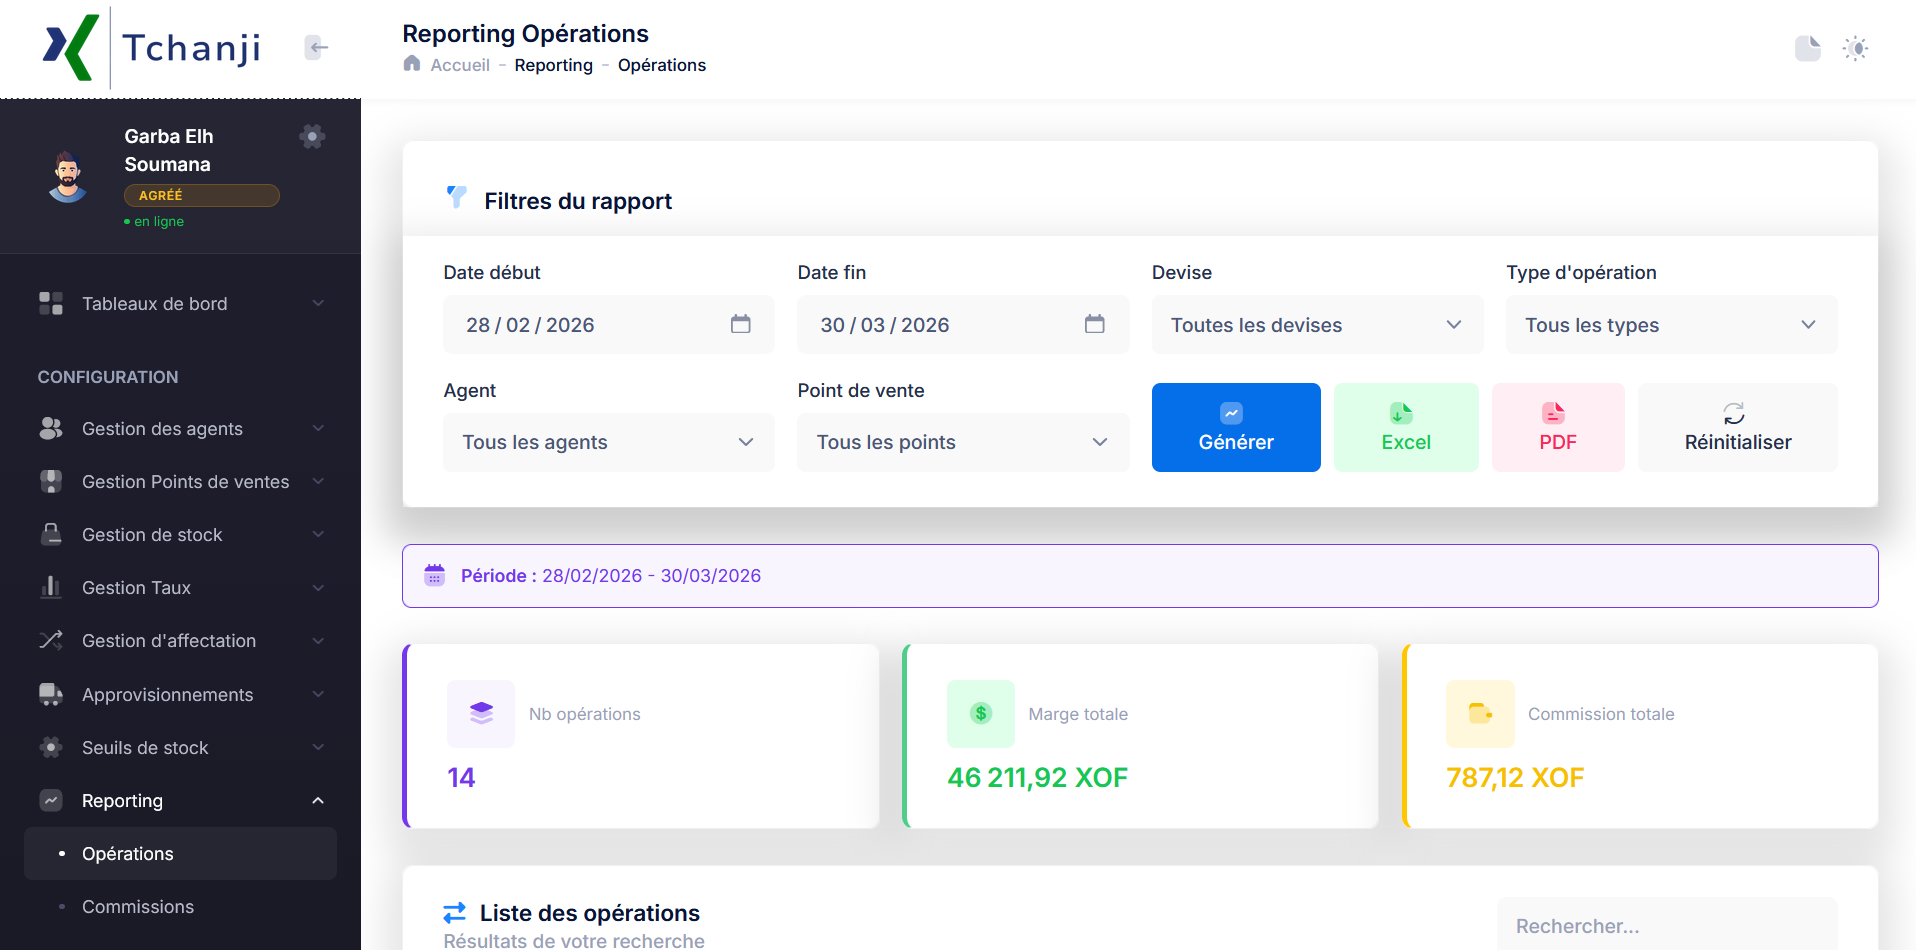Select the Tous les agents dropdown

click(x=608, y=442)
